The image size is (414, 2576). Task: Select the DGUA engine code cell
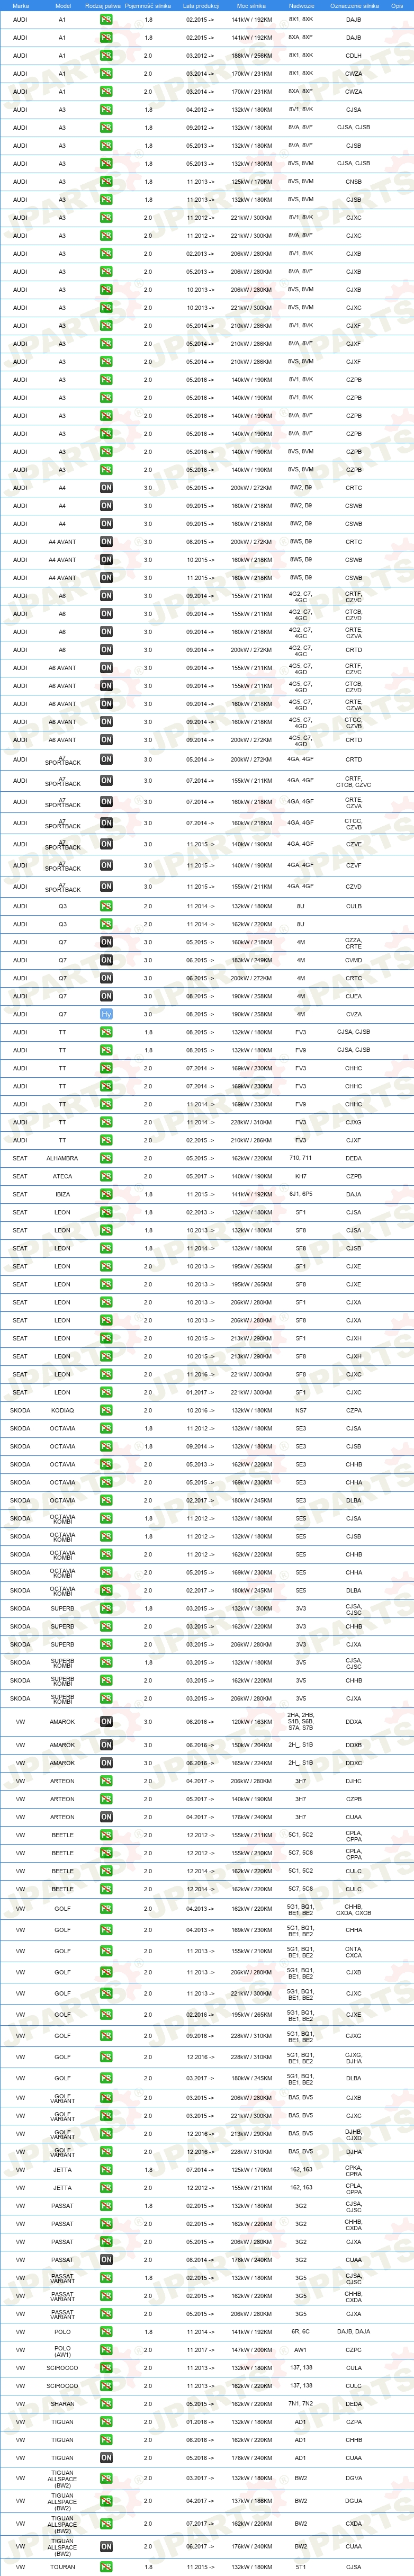(x=354, y=2501)
